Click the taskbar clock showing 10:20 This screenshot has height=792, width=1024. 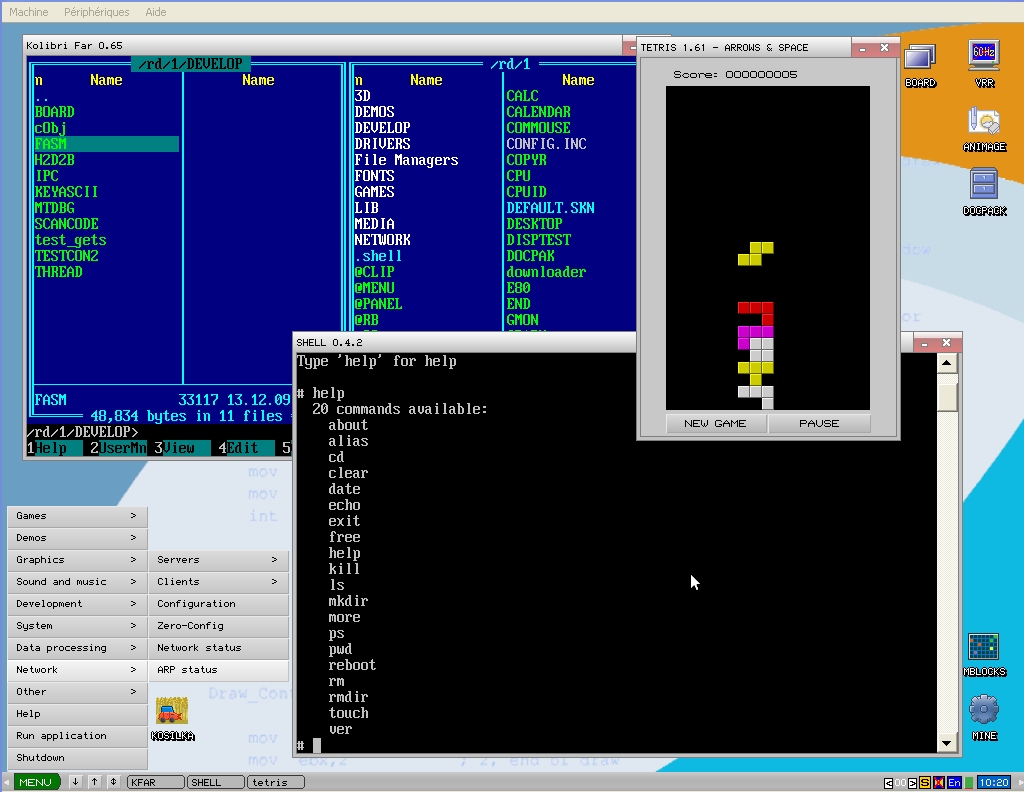(993, 782)
